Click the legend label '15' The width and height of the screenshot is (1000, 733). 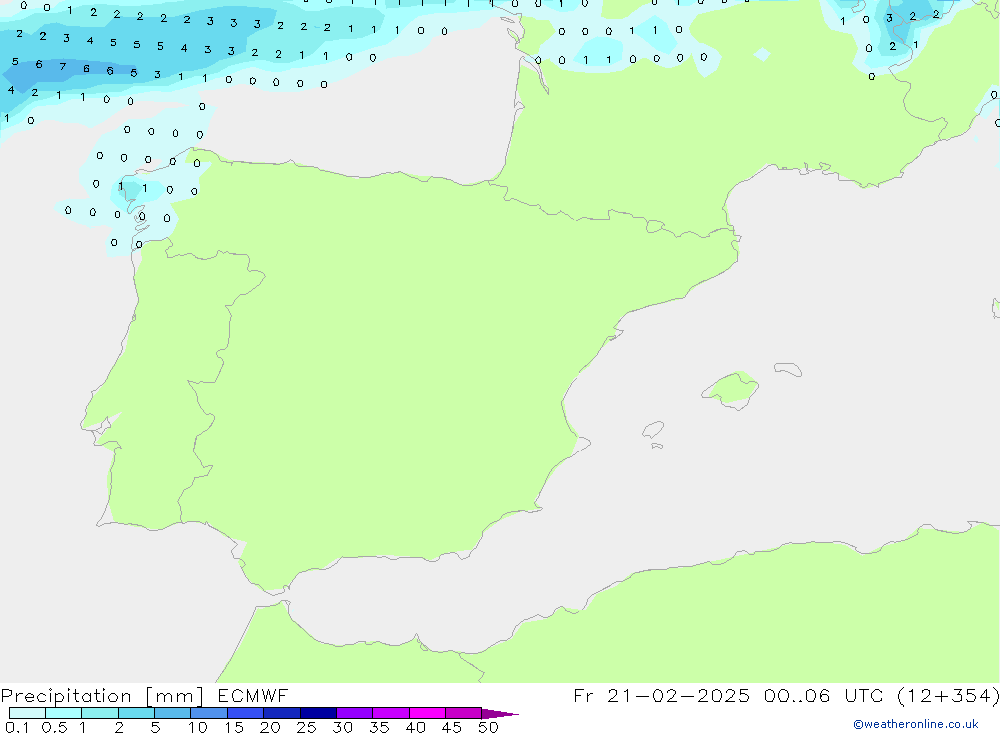coord(234,727)
